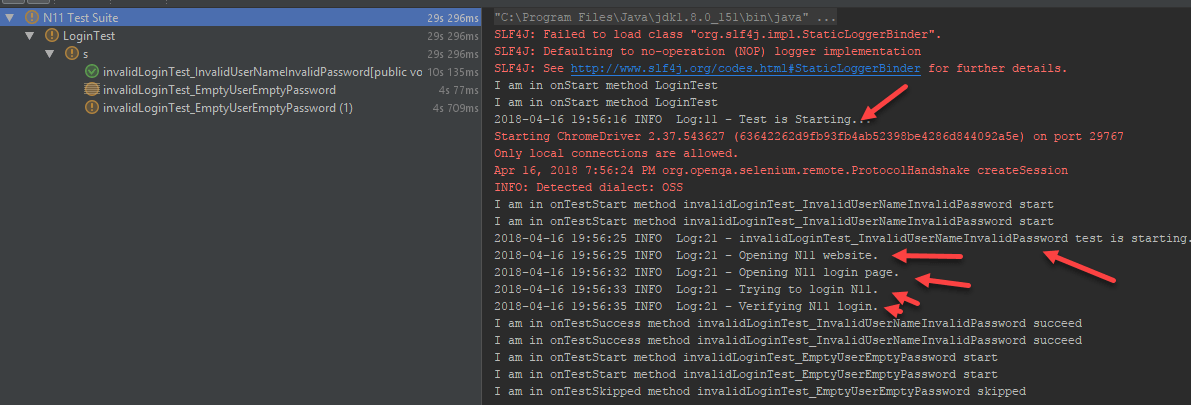
Task: Click the warning status icon of node 's'
Action: (72, 54)
